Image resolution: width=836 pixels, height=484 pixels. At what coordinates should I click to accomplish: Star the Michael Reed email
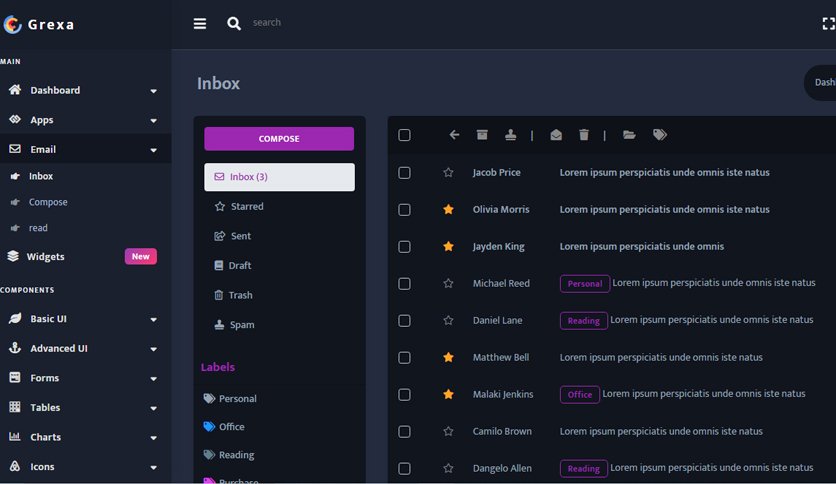click(x=448, y=283)
